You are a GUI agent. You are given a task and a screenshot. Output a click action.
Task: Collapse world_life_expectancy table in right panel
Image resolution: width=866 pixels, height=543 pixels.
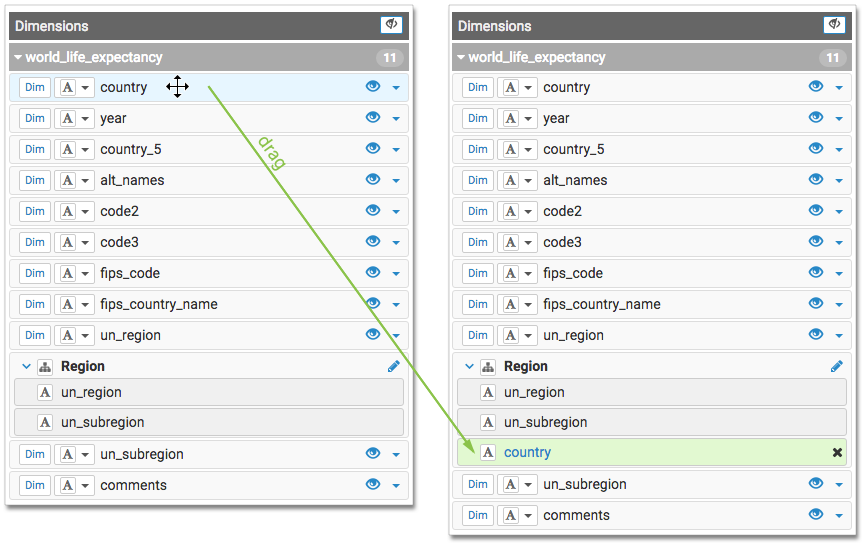[x=461, y=58]
